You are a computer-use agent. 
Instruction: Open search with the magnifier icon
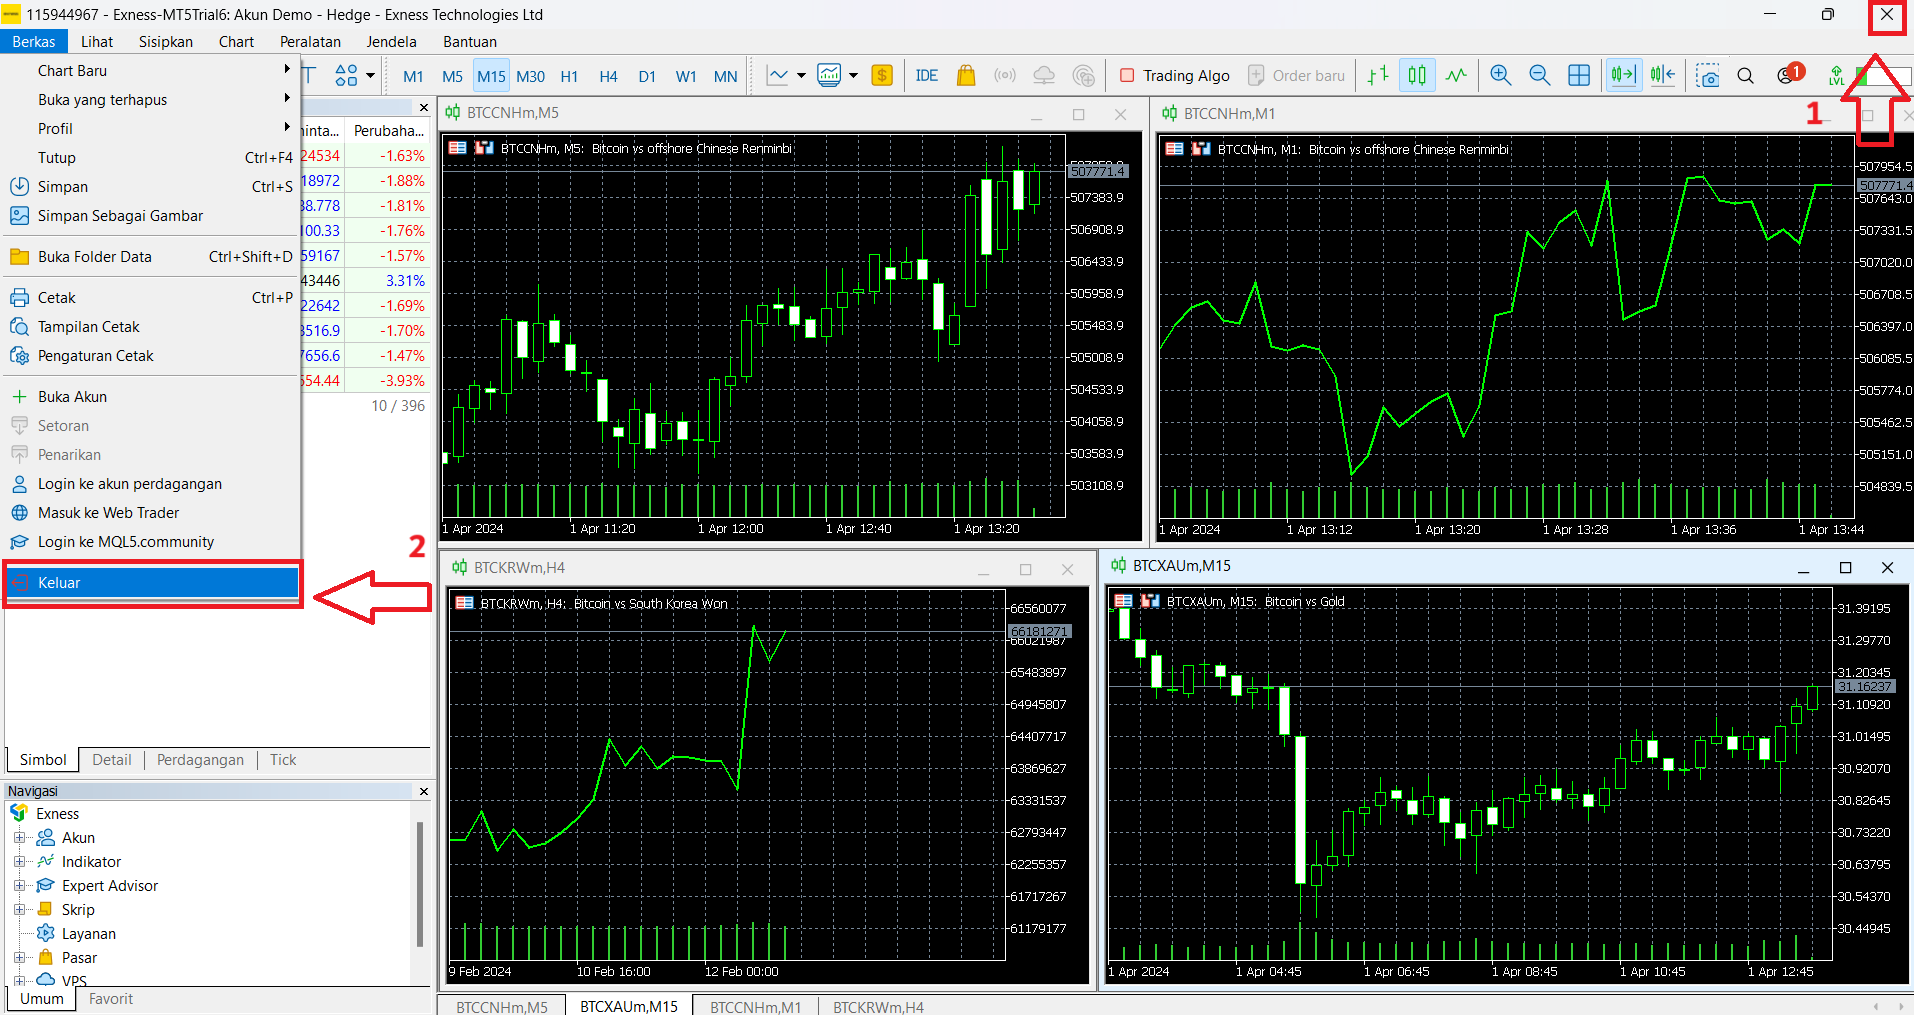[1746, 75]
